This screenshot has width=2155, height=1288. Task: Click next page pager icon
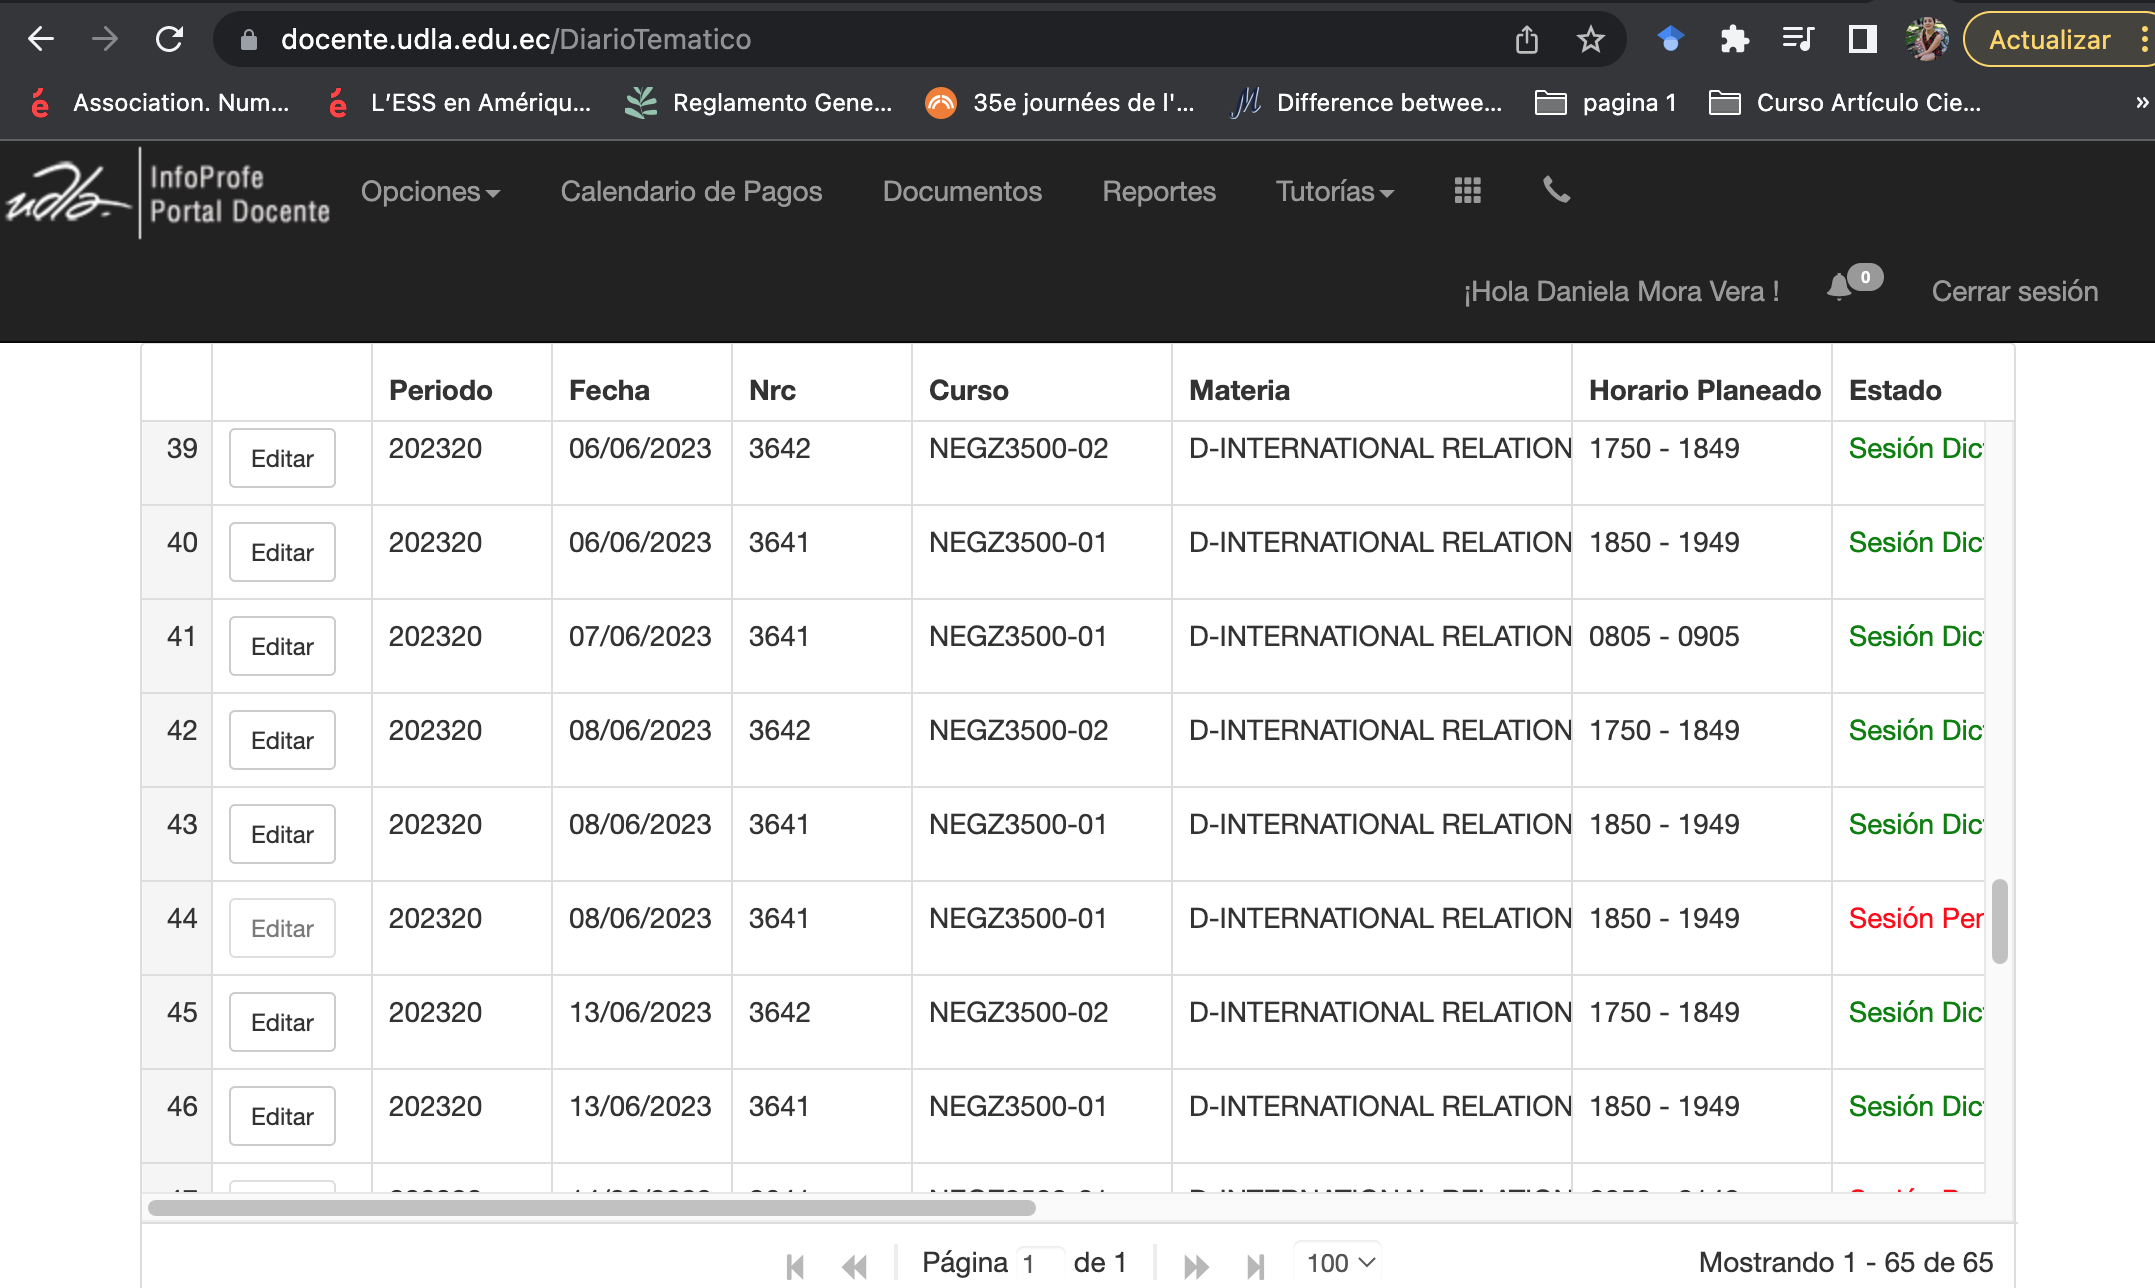(1195, 1265)
